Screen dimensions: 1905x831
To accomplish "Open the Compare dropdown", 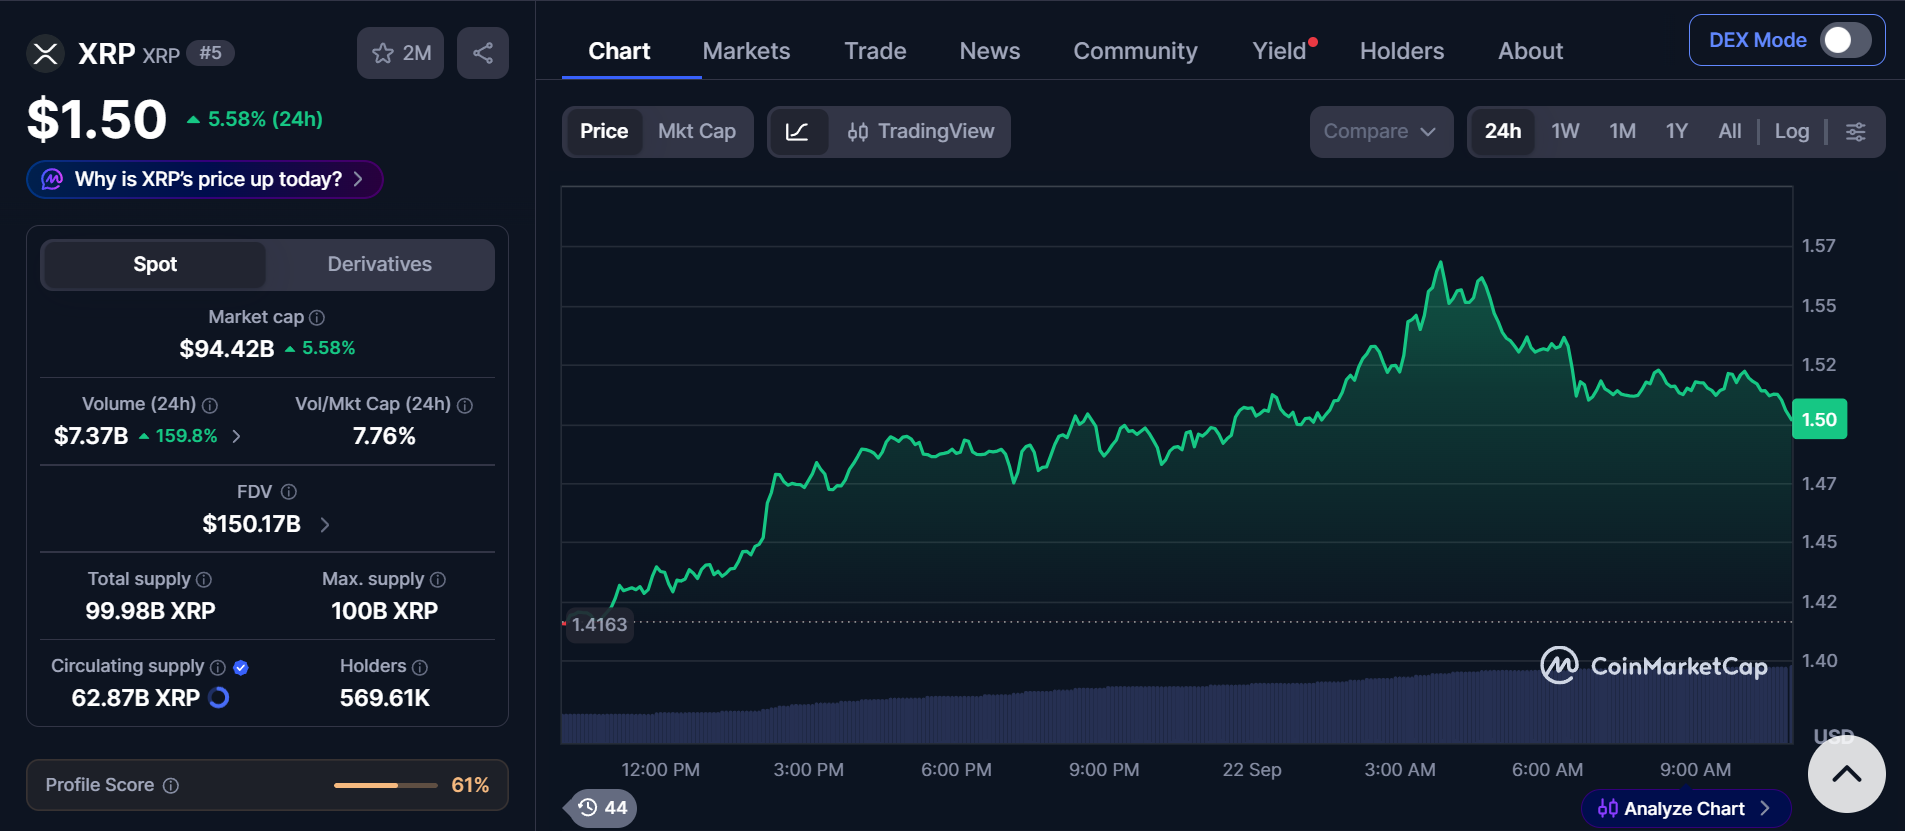I will [x=1381, y=132].
